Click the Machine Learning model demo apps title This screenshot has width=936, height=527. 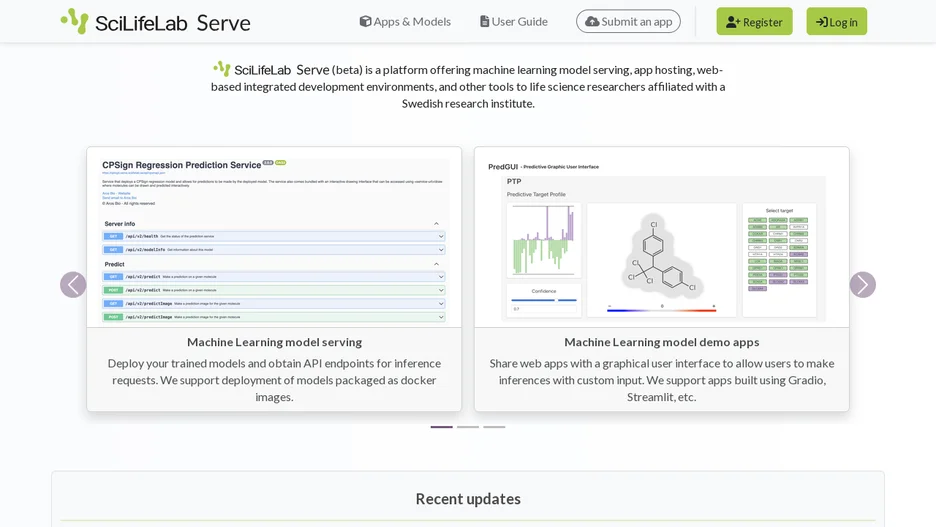pyautogui.click(x=661, y=342)
